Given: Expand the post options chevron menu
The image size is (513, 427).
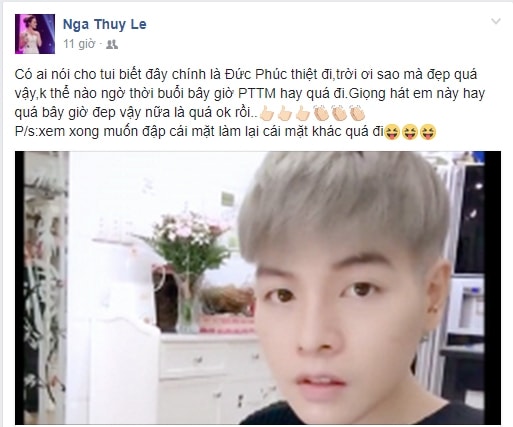Looking at the screenshot, I should pos(496,22).
